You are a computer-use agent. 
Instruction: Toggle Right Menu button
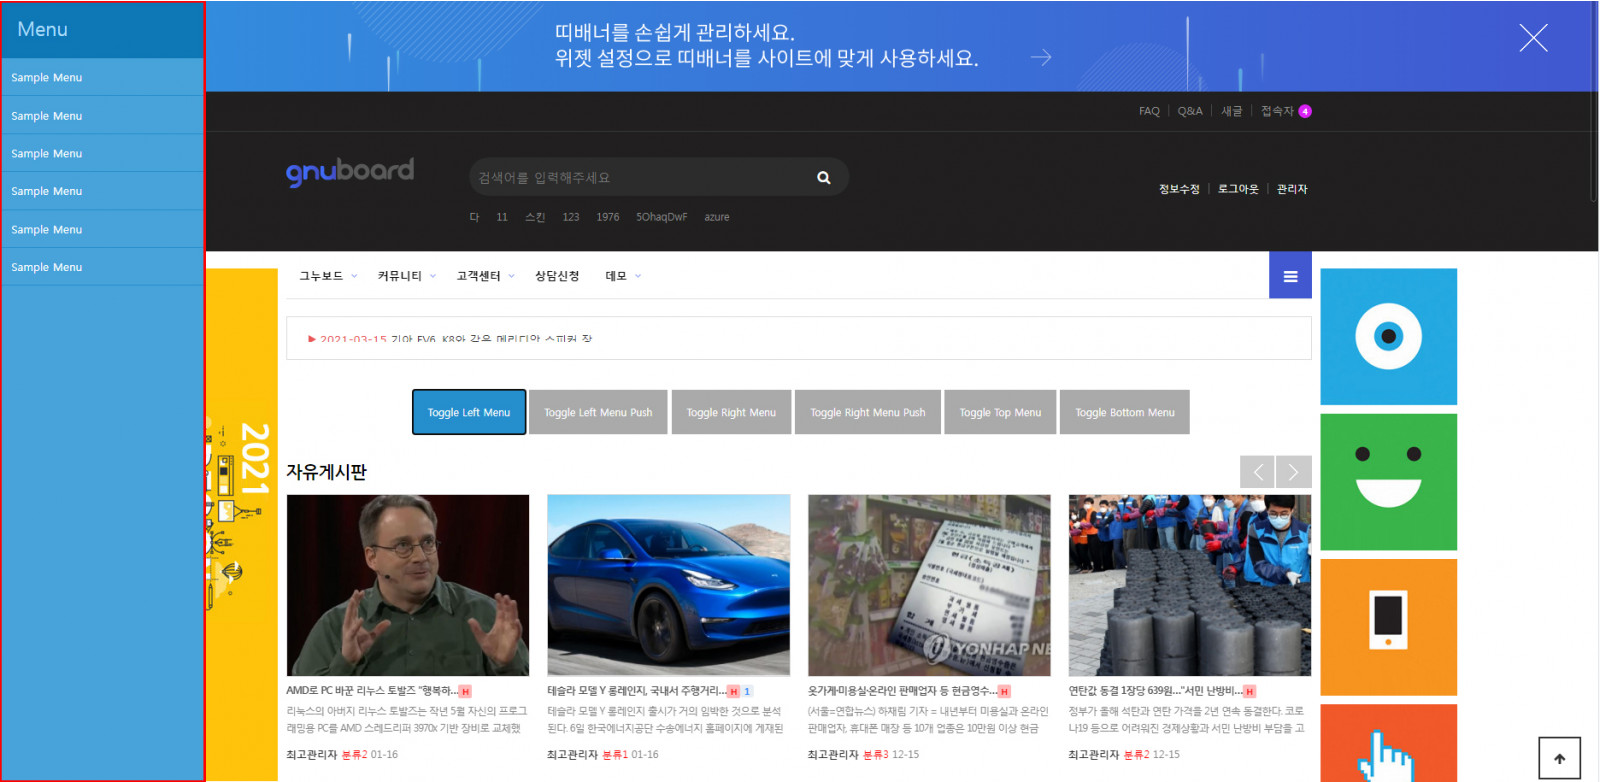pos(731,412)
